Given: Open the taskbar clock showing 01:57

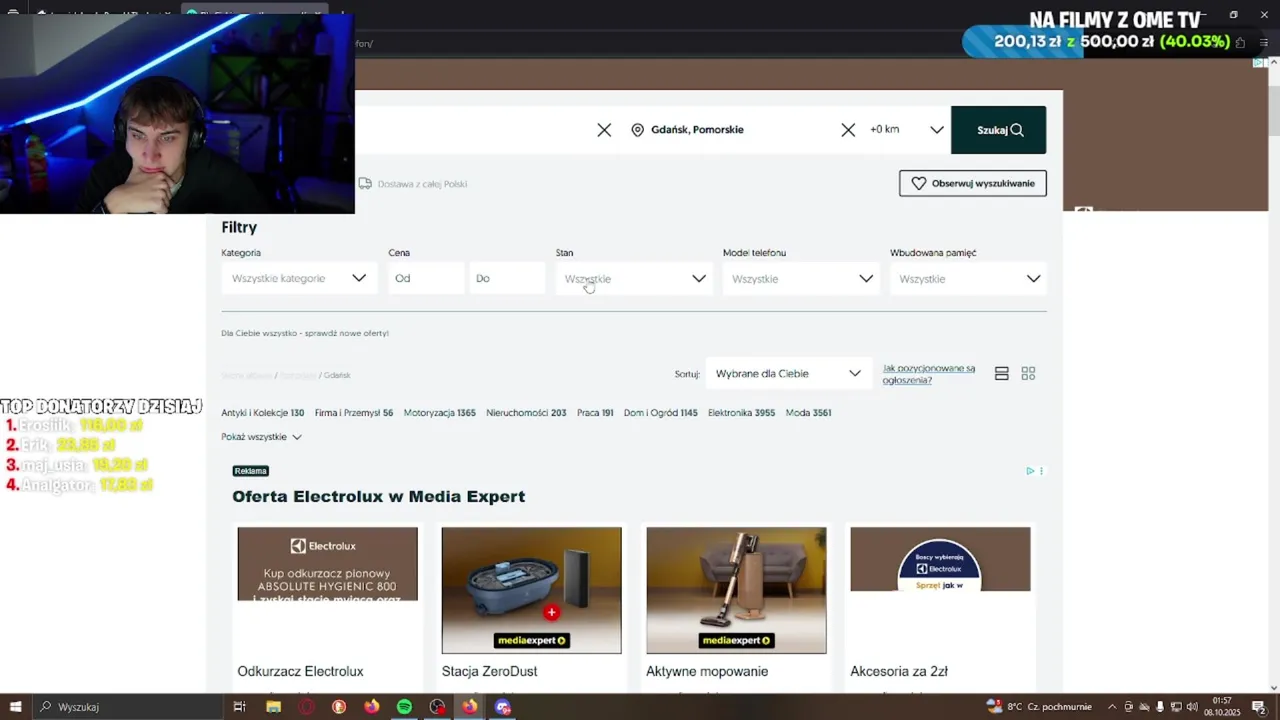Looking at the screenshot, I should pyautogui.click(x=1222, y=707).
